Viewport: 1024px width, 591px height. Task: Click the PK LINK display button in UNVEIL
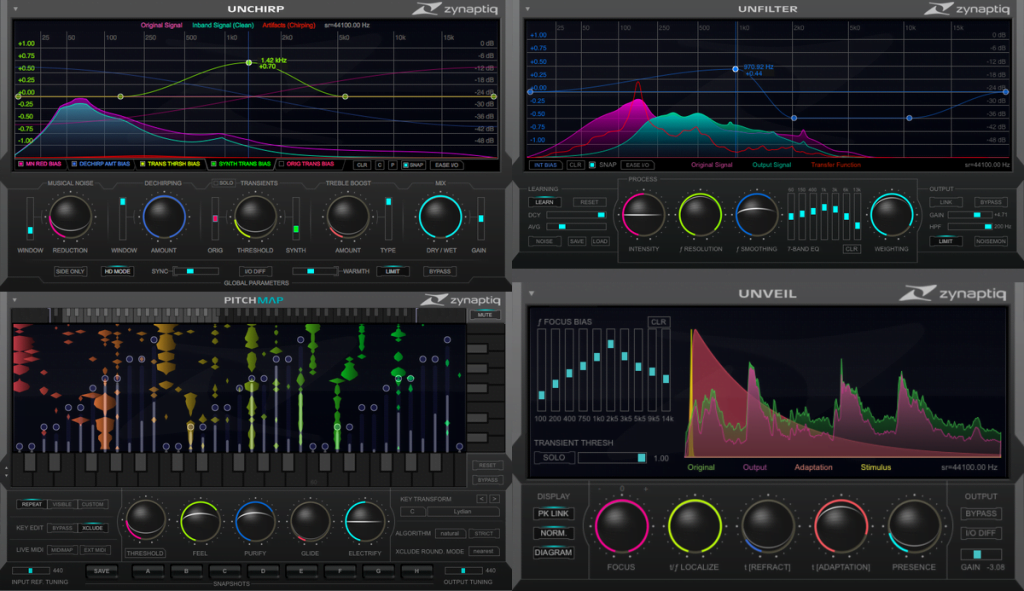[553, 513]
